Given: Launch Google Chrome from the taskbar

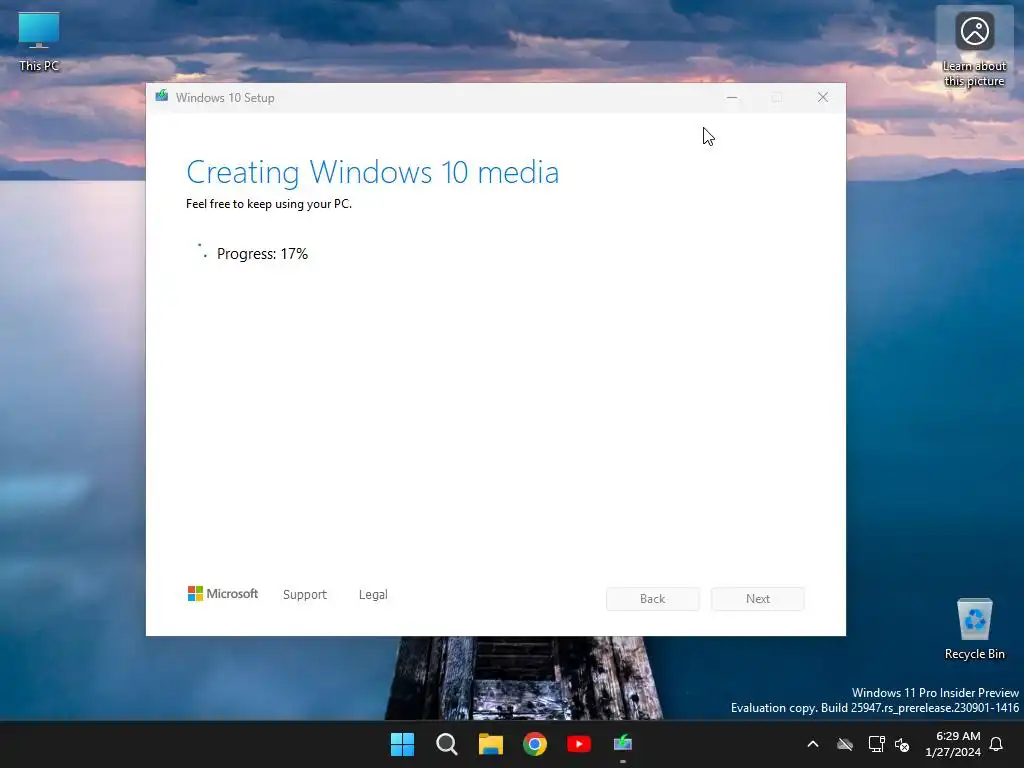Looking at the screenshot, I should [x=535, y=744].
